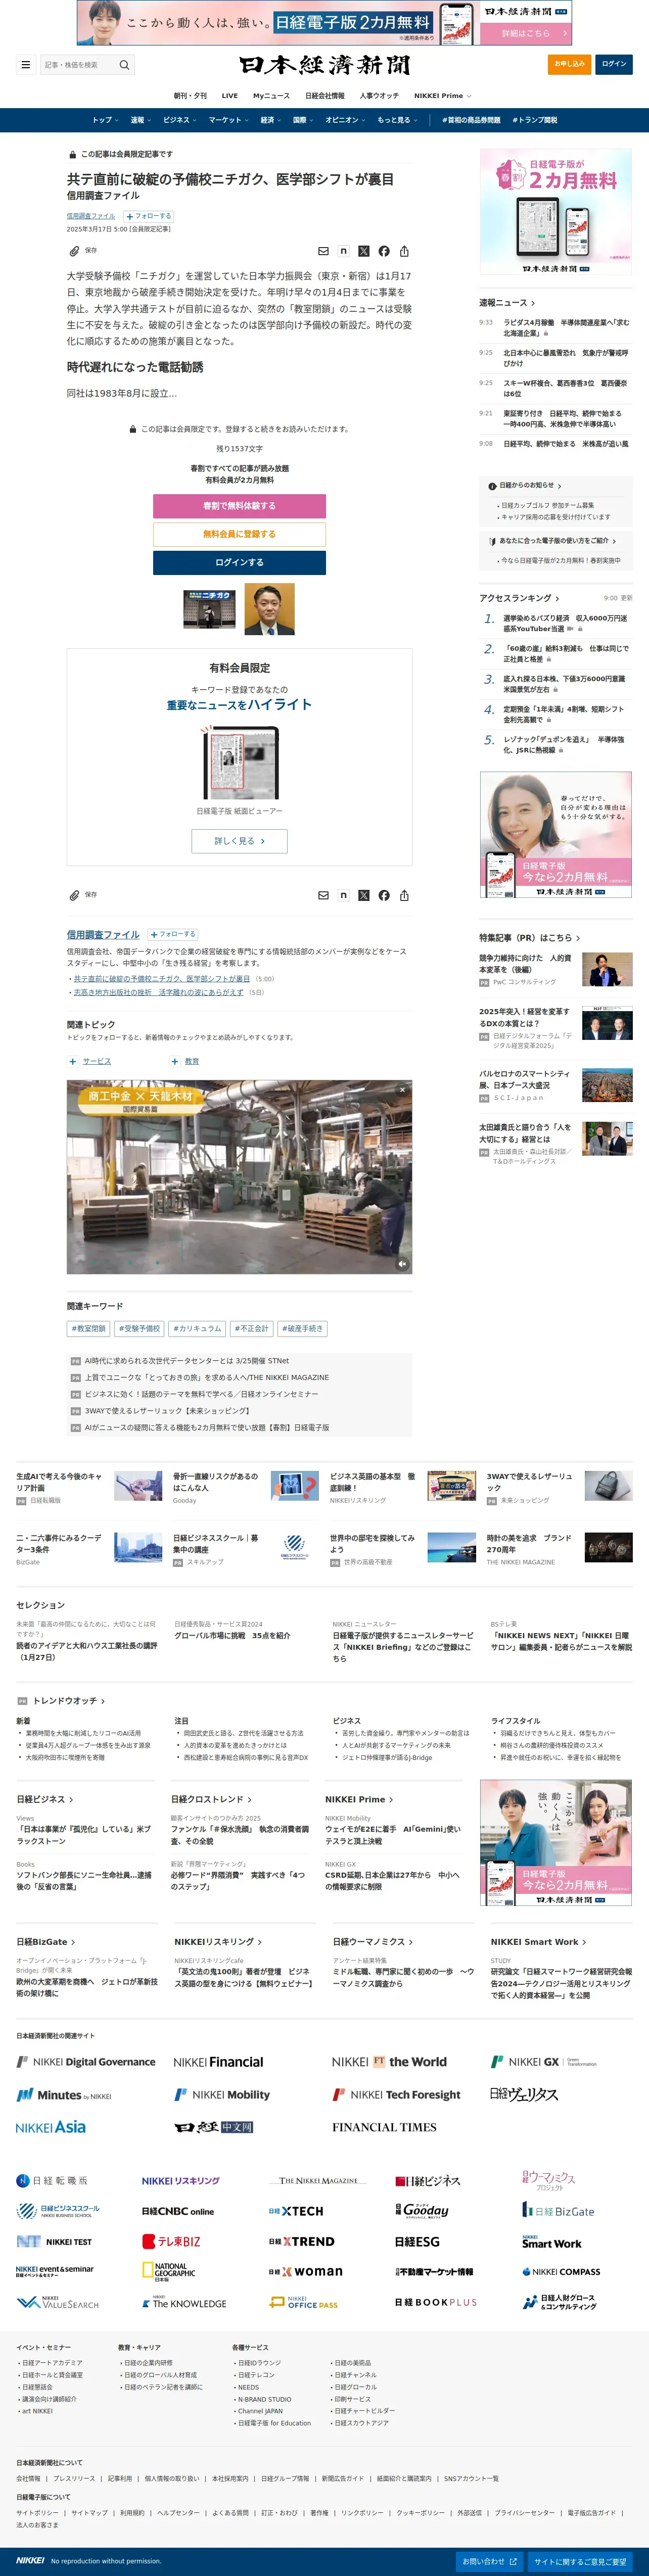649x2576 pixels.
Task: Open the #首相の商品券問題 nav tag
Action: (471, 120)
